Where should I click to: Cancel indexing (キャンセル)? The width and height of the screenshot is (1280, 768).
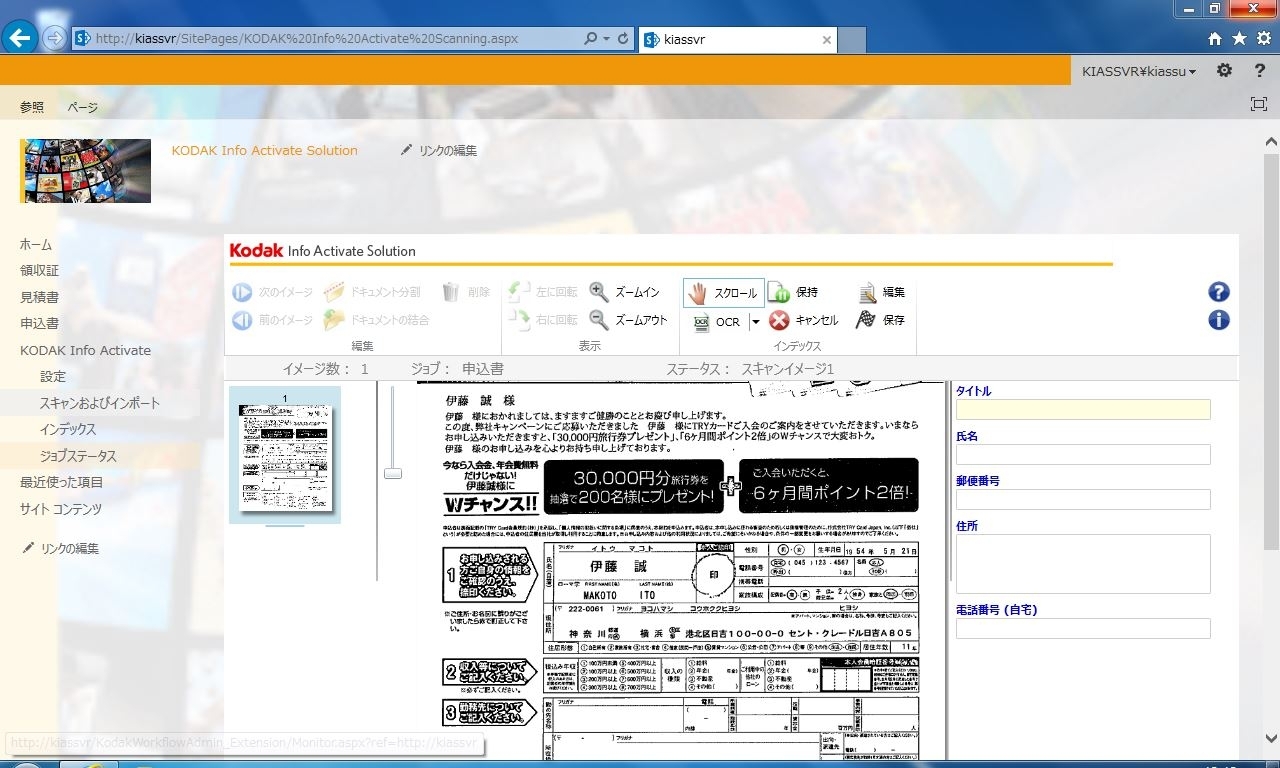(804, 320)
